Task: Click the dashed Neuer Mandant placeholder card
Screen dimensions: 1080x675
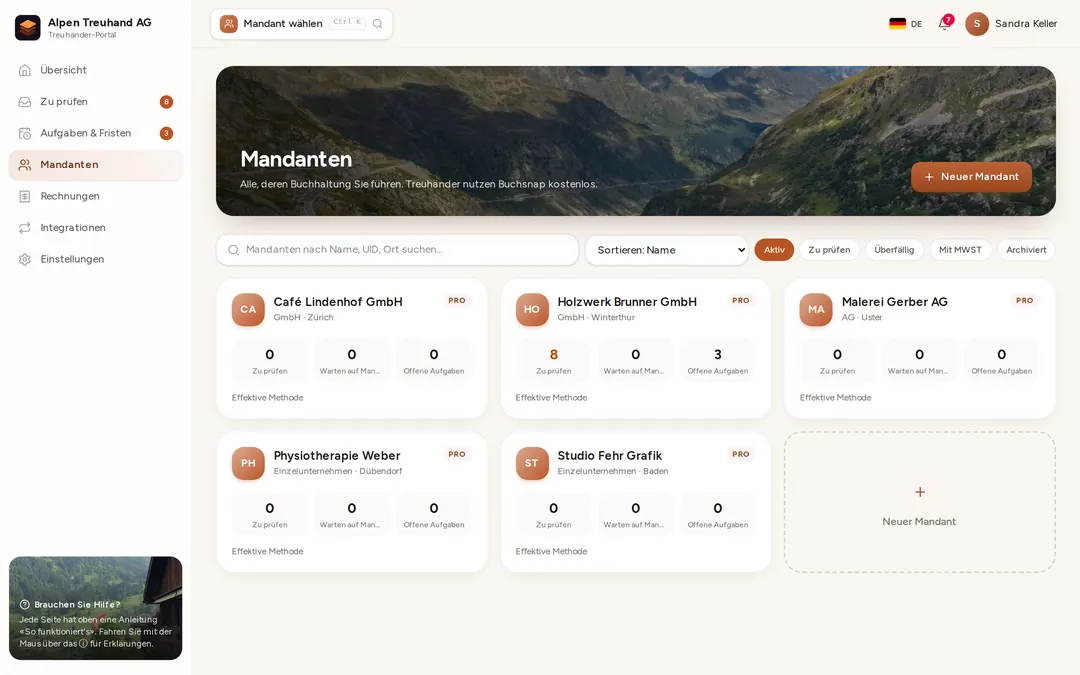Action: 920,502
